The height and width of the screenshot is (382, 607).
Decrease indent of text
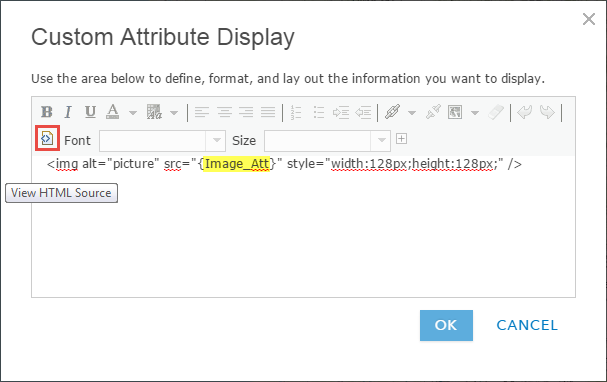tap(363, 112)
